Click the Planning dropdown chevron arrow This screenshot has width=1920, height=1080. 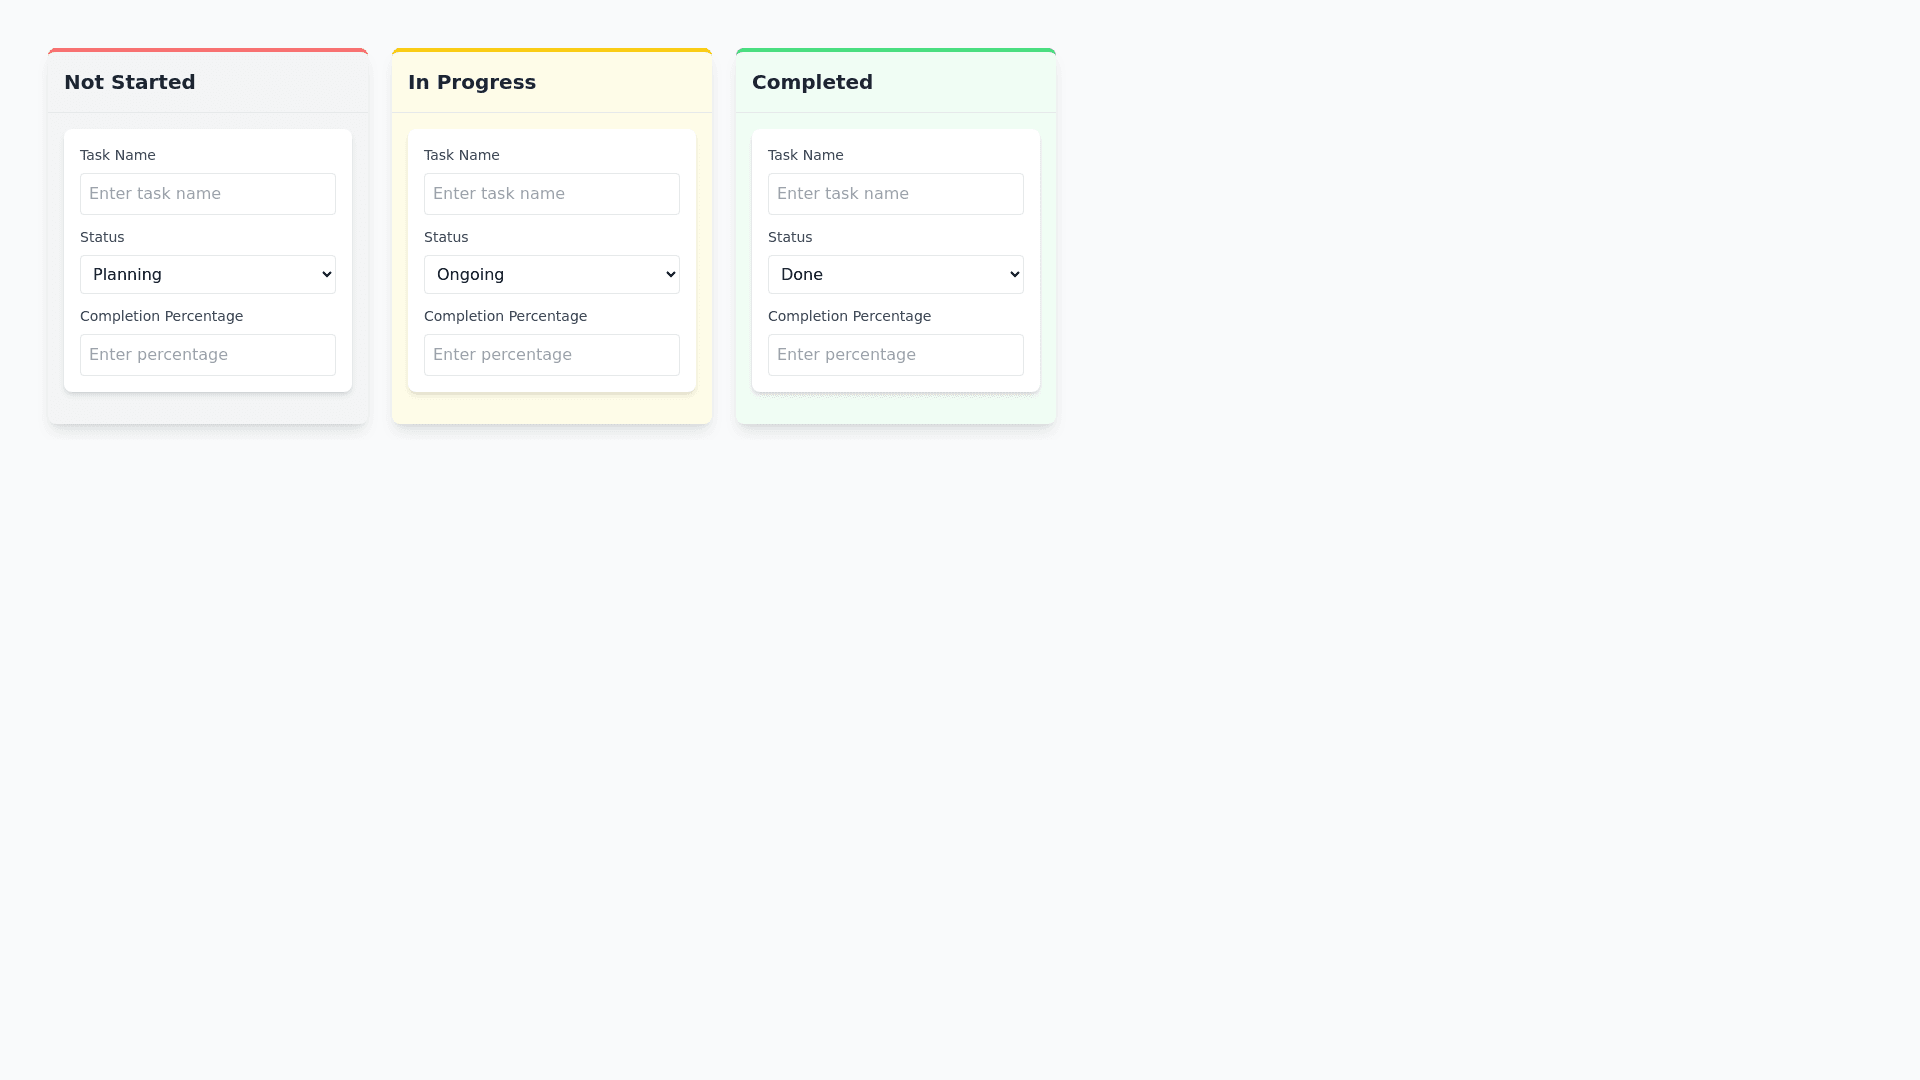point(326,274)
